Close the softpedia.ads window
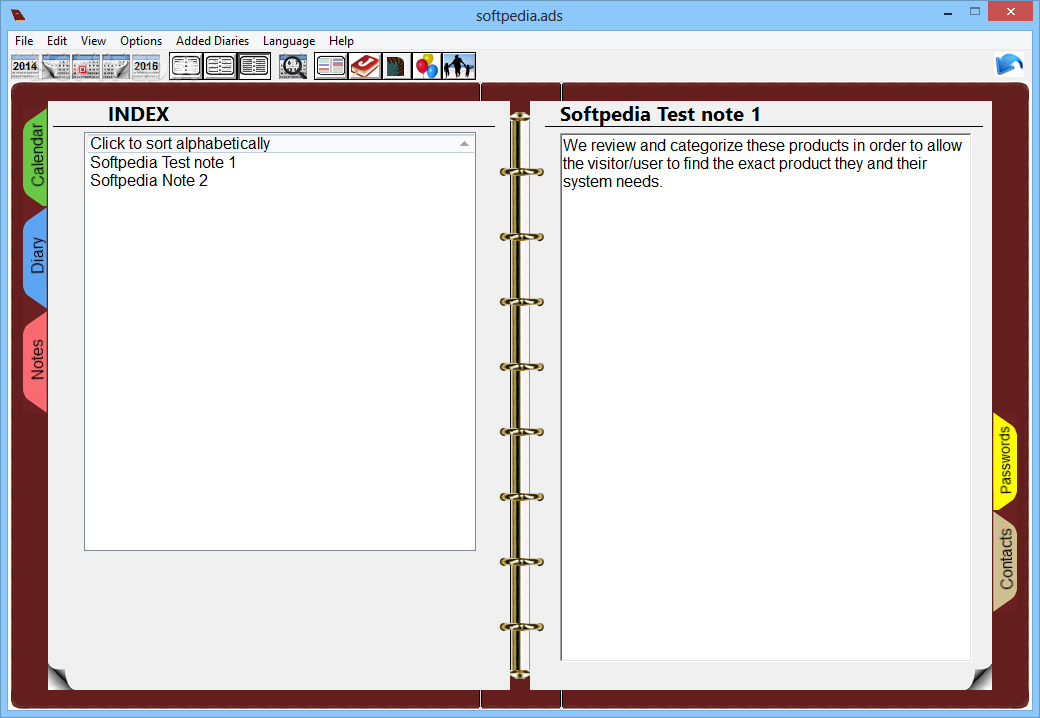The width and height of the screenshot is (1040, 718). coord(1011,11)
